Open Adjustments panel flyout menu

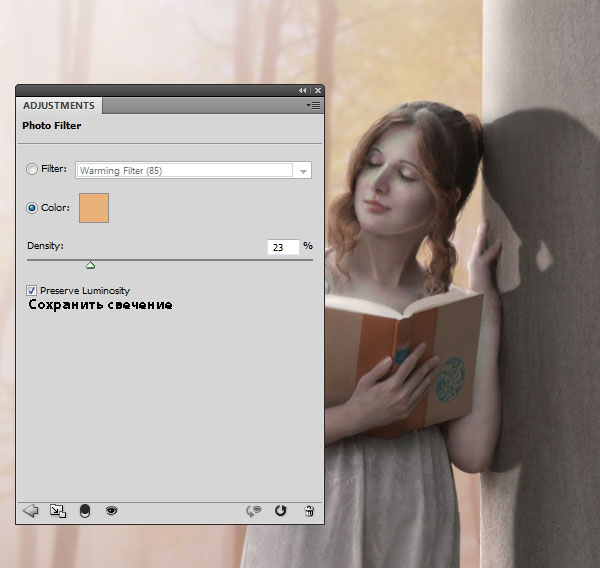[313, 106]
